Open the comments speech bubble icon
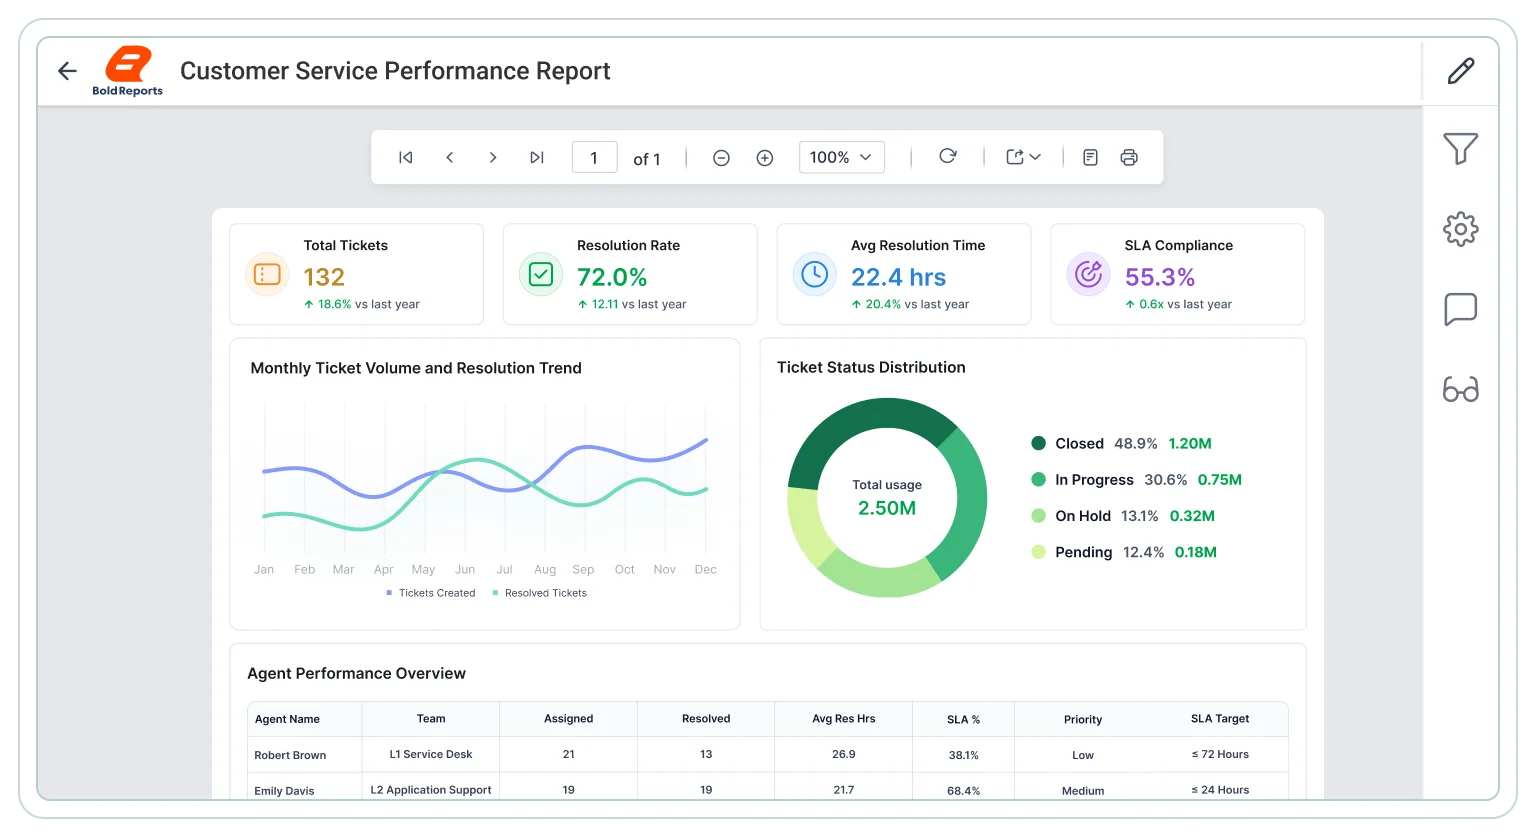The width and height of the screenshot is (1536, 837). coord(1461,309)
